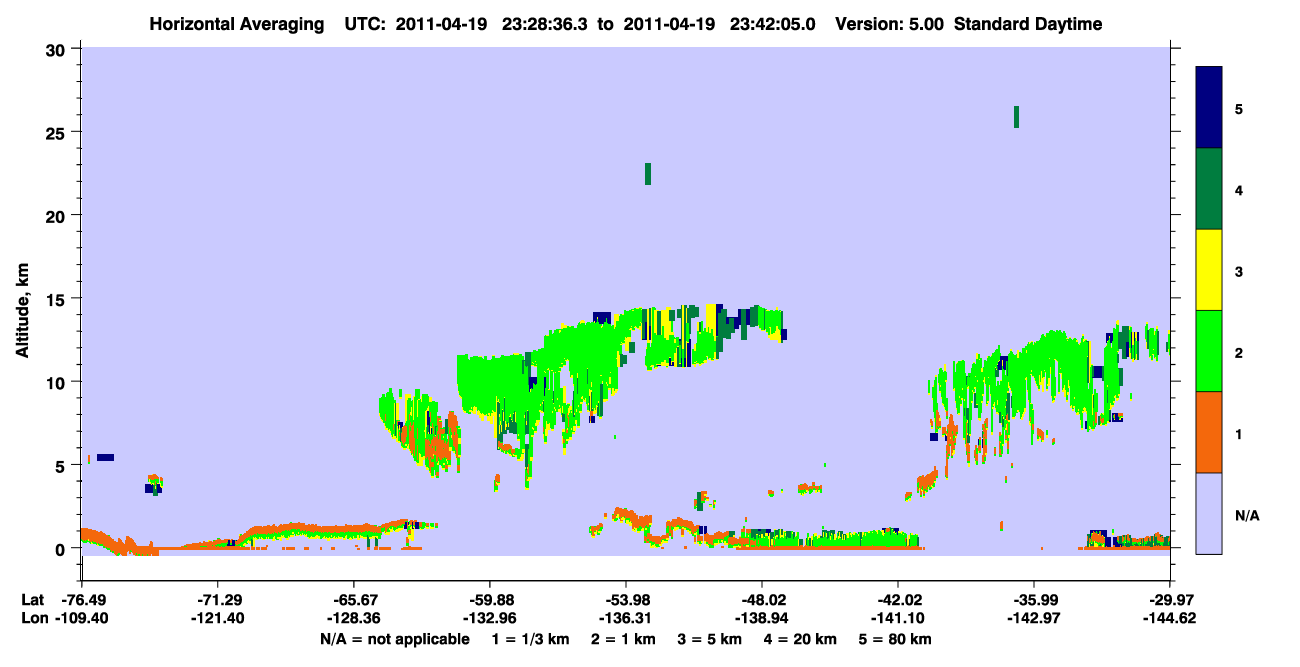The width and height of the screenshot is (1300, 667).
Task: Click the isolated green feature near 26 km altitude
Action: (x=1016, y=117)
